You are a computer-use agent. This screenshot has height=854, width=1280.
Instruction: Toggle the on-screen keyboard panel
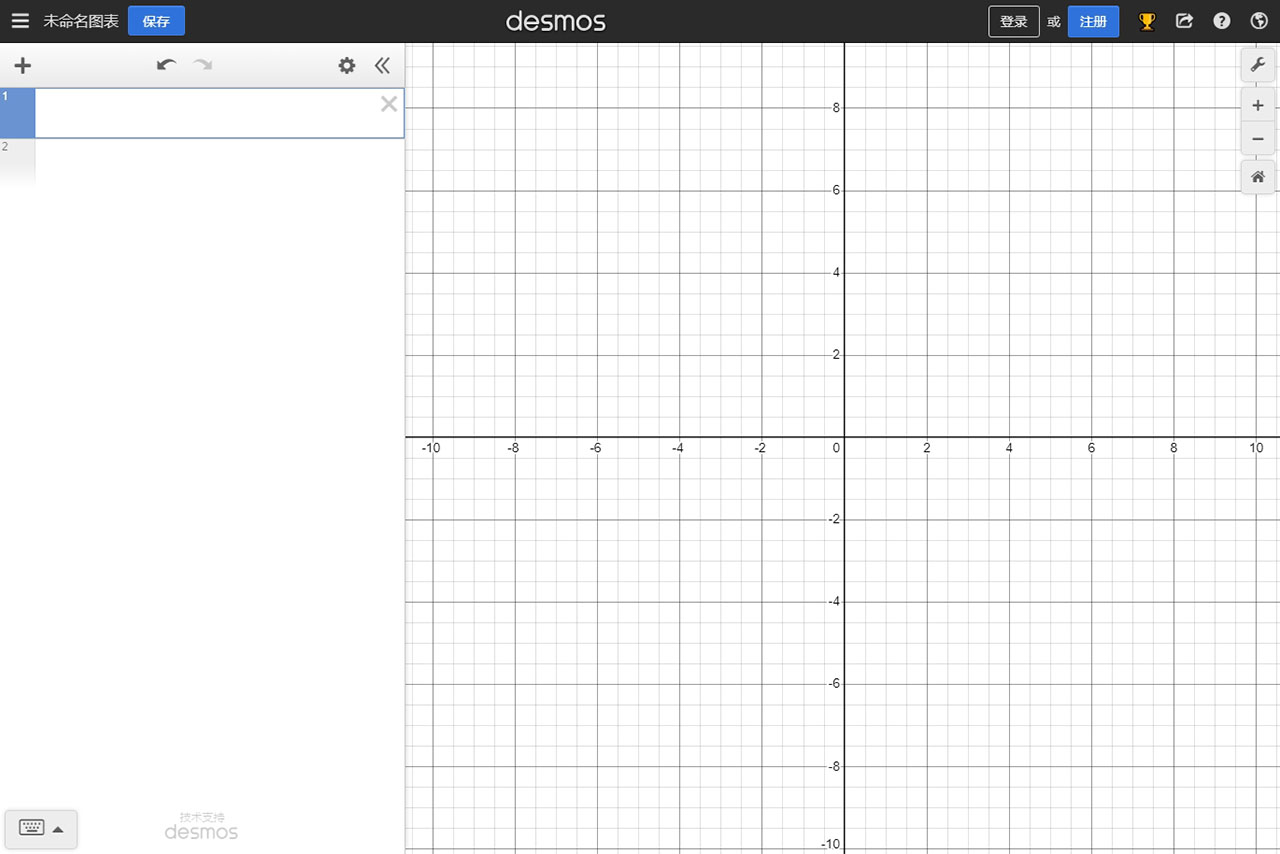coord(31,828)
